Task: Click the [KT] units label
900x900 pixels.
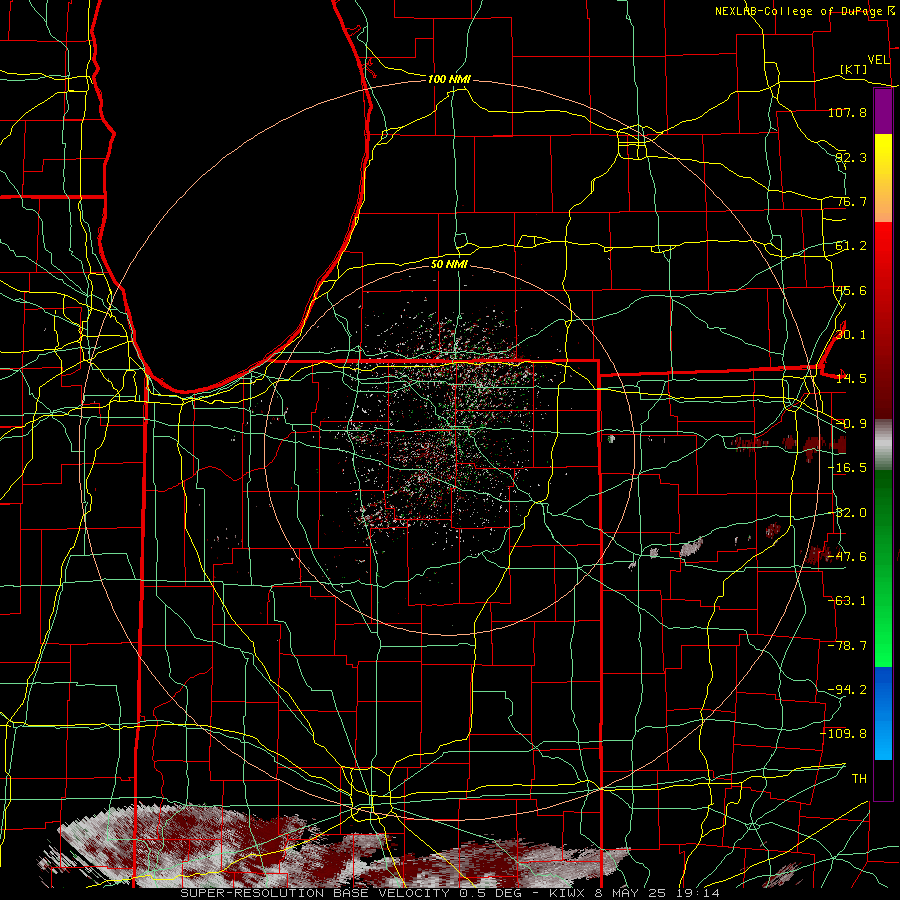Action: tap(854, 69)
